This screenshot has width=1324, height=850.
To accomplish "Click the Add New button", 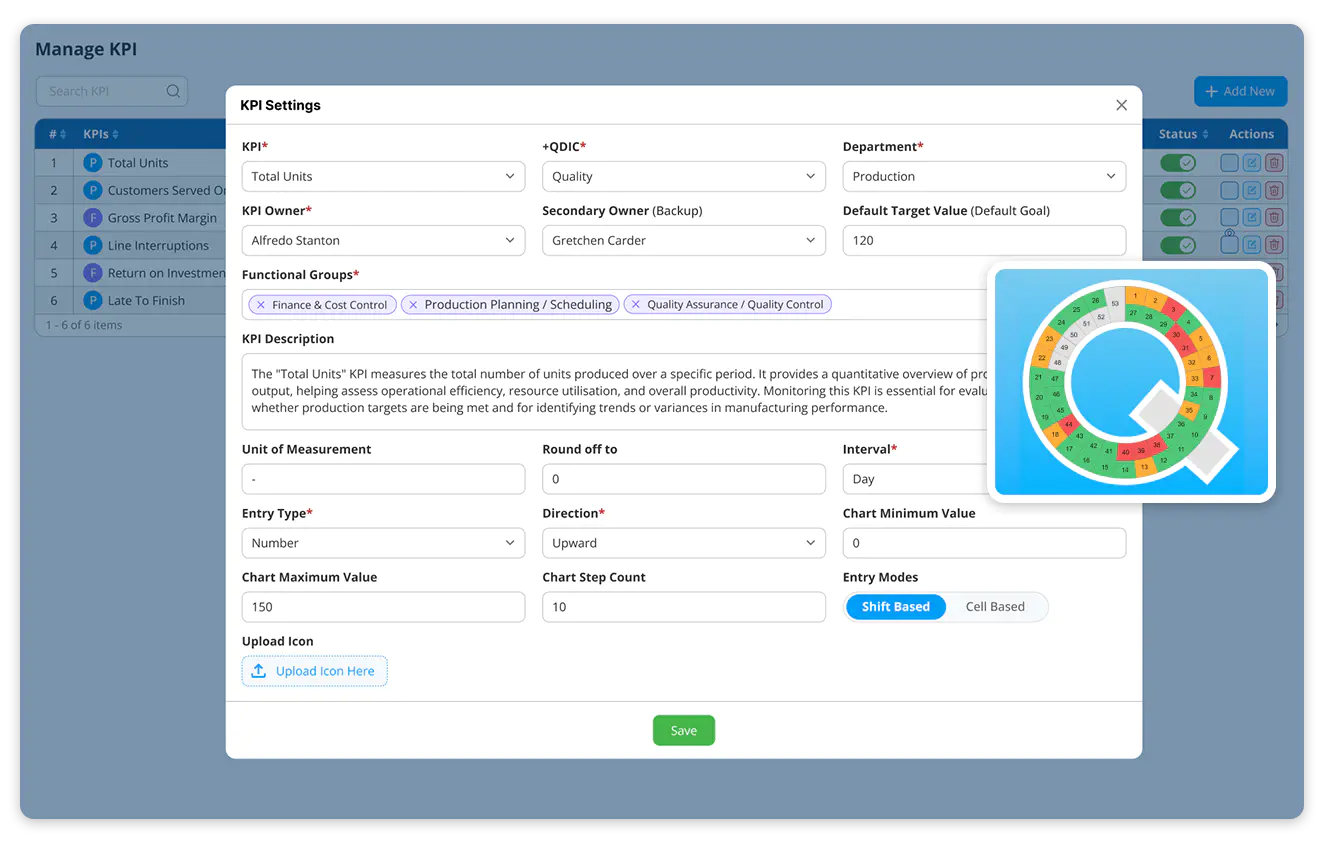I will coord(1240,91).
